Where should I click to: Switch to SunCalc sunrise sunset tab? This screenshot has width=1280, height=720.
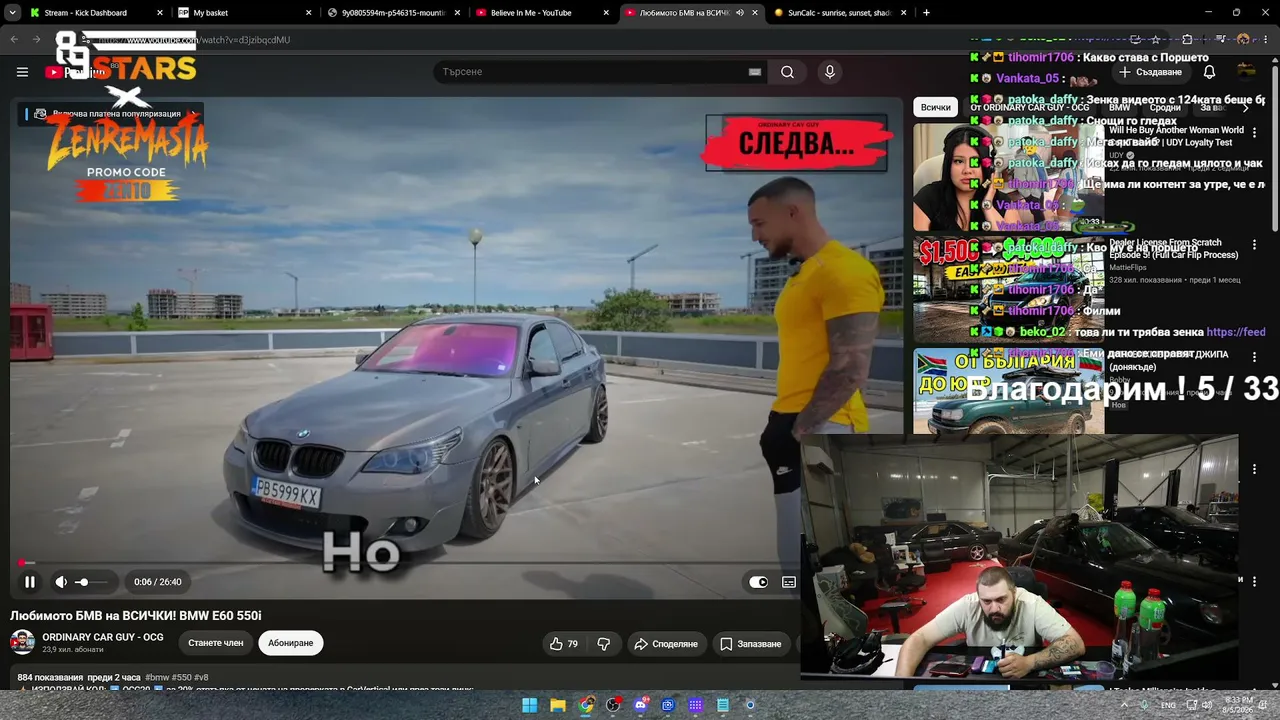pos(839,13)
